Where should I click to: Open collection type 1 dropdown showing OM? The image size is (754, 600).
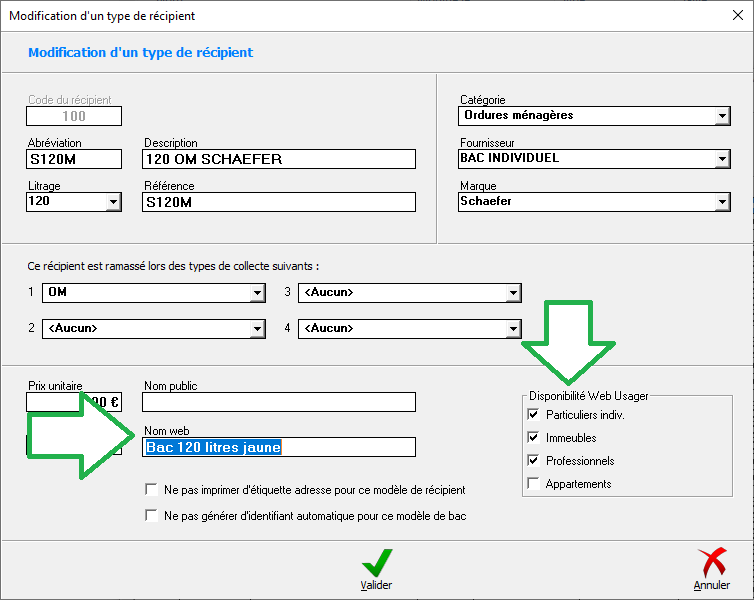pyautogui.click(x=257, y=293)
